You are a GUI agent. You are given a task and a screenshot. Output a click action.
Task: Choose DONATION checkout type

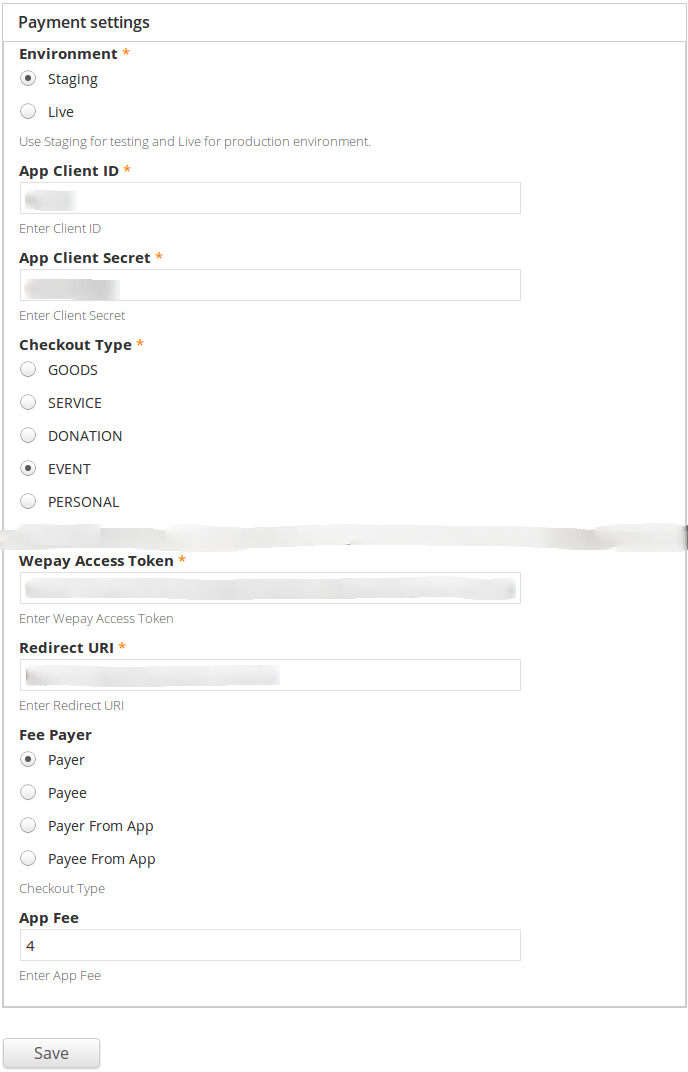coord(28,436)
